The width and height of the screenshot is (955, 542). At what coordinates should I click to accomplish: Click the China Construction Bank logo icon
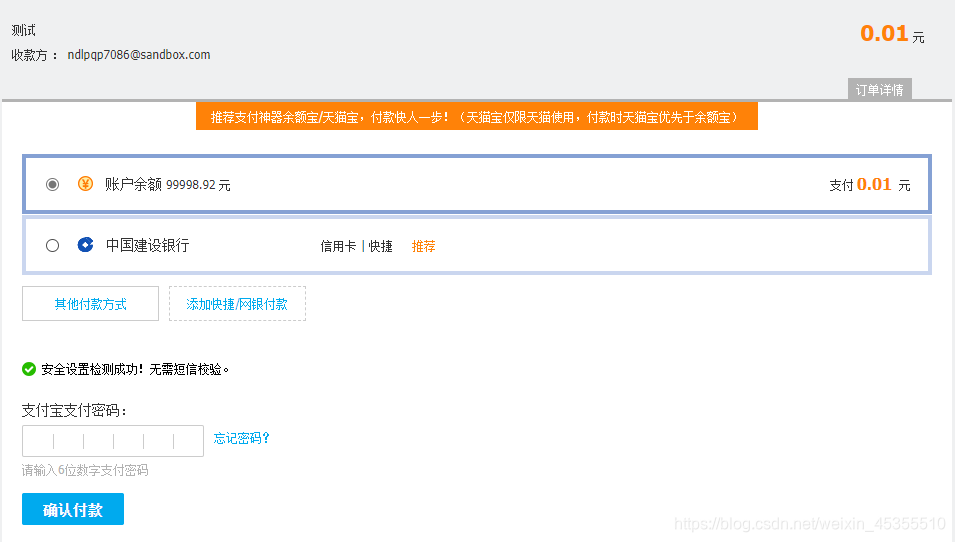coord(85,245)
